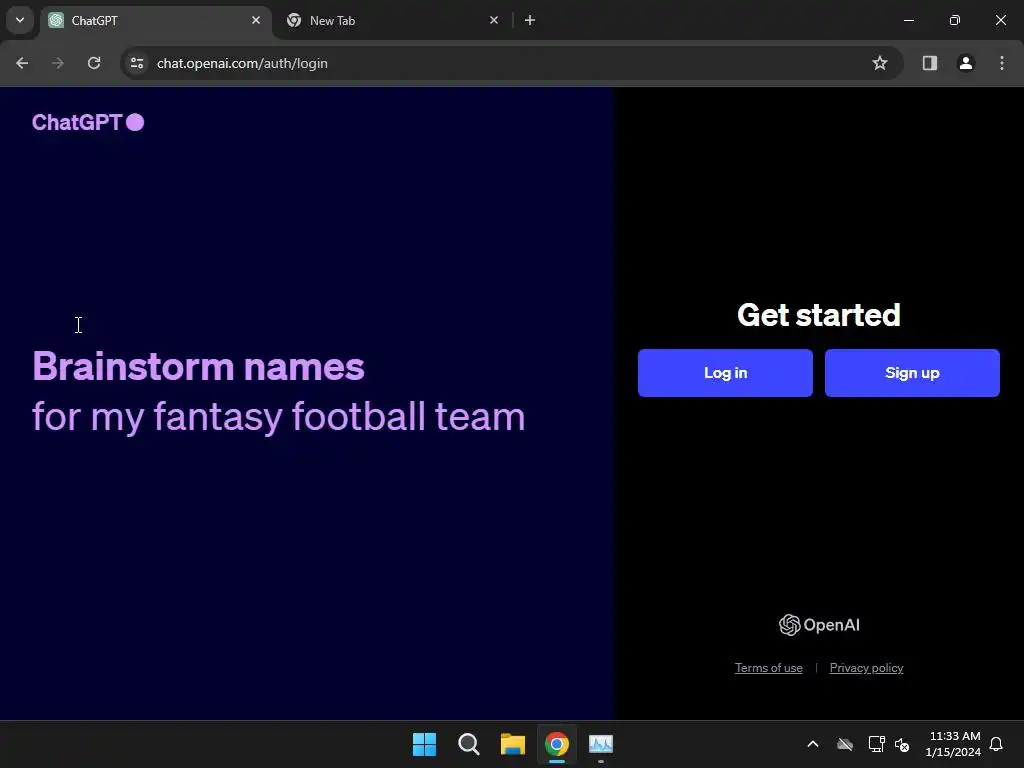Click the Sign up button
This screenshot has width=1024, height=768.
(912, 373)
